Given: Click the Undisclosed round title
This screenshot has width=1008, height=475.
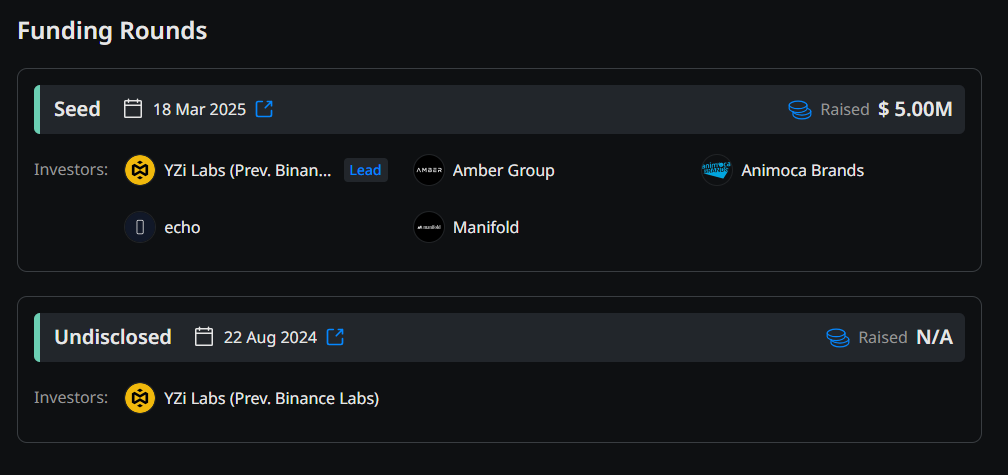Looking at the screenshot, I should 113,337.
